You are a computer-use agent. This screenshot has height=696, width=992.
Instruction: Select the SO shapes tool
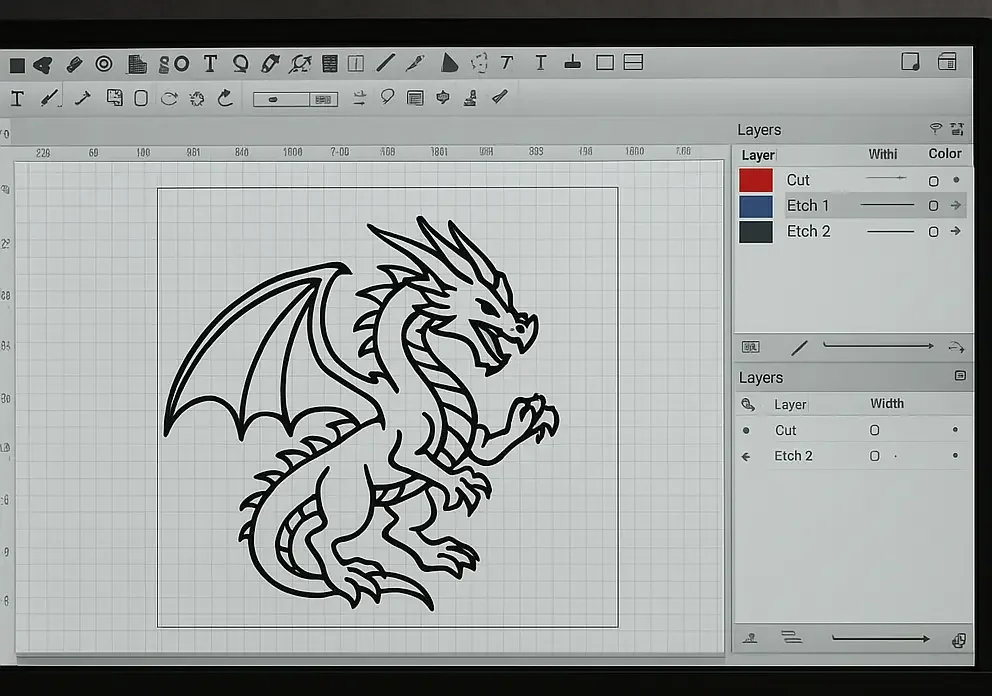coord(174,64)
